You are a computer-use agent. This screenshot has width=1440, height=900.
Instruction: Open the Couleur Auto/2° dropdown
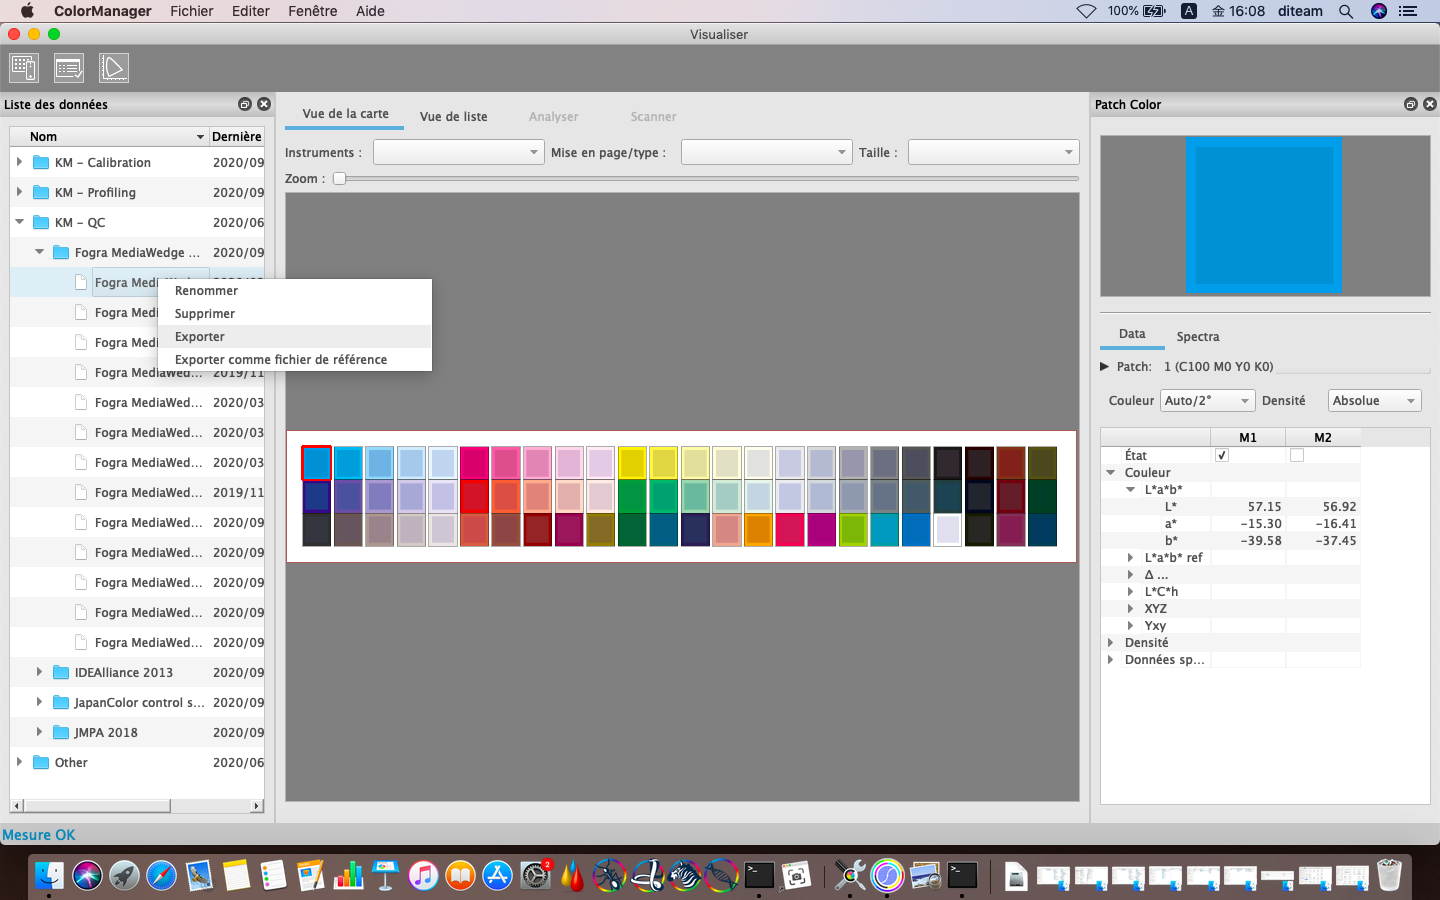(1207, 400)
